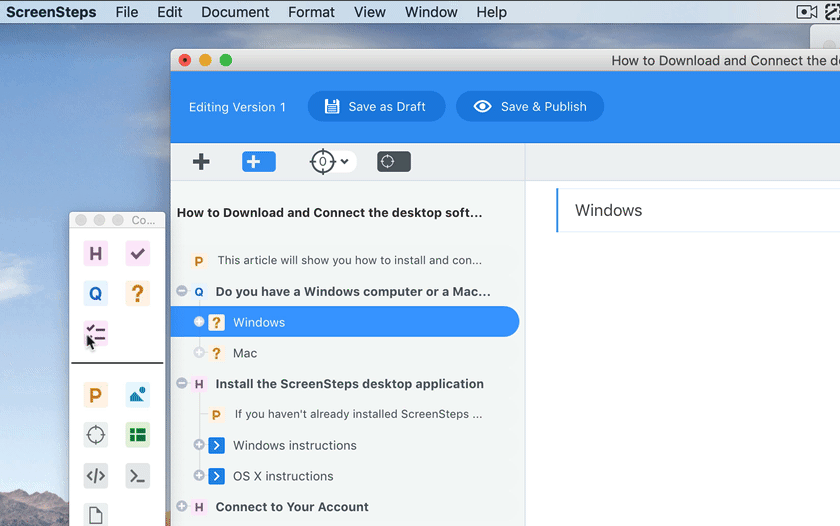This screenshot has width=840, height=526.
Task: Open the Edit menu
Action: coord(169,12)
